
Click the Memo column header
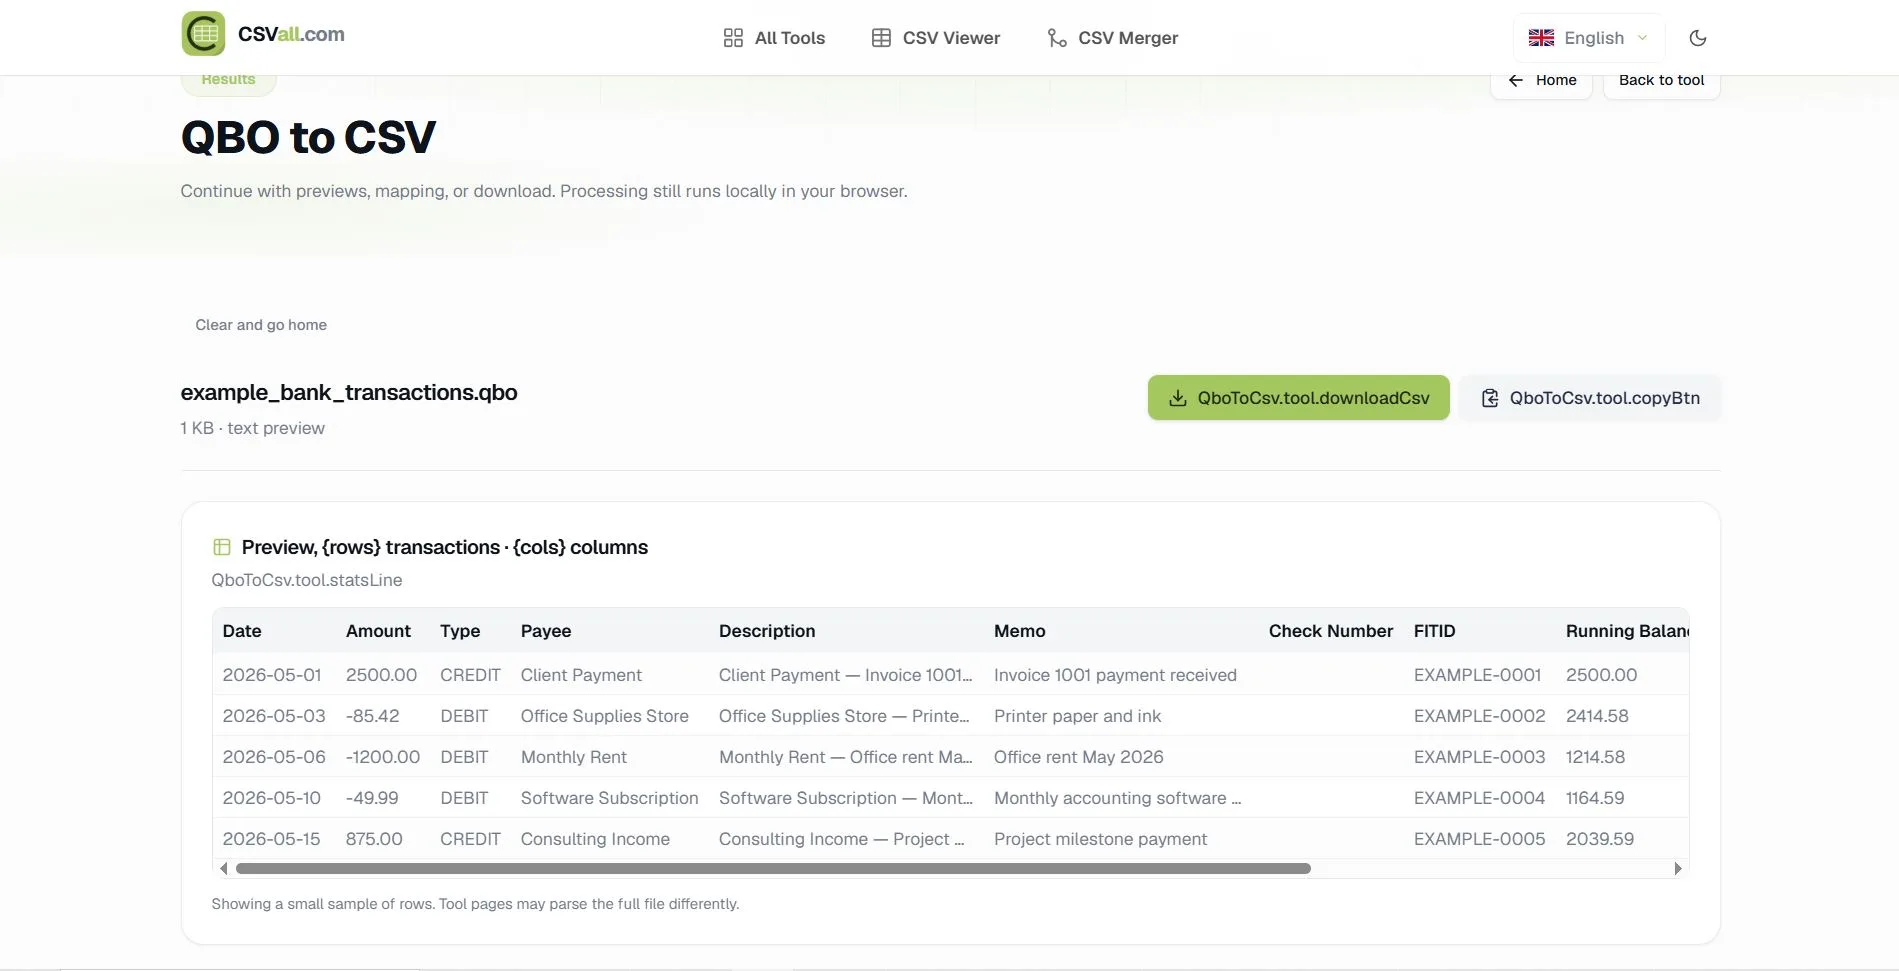[1019, 631]
